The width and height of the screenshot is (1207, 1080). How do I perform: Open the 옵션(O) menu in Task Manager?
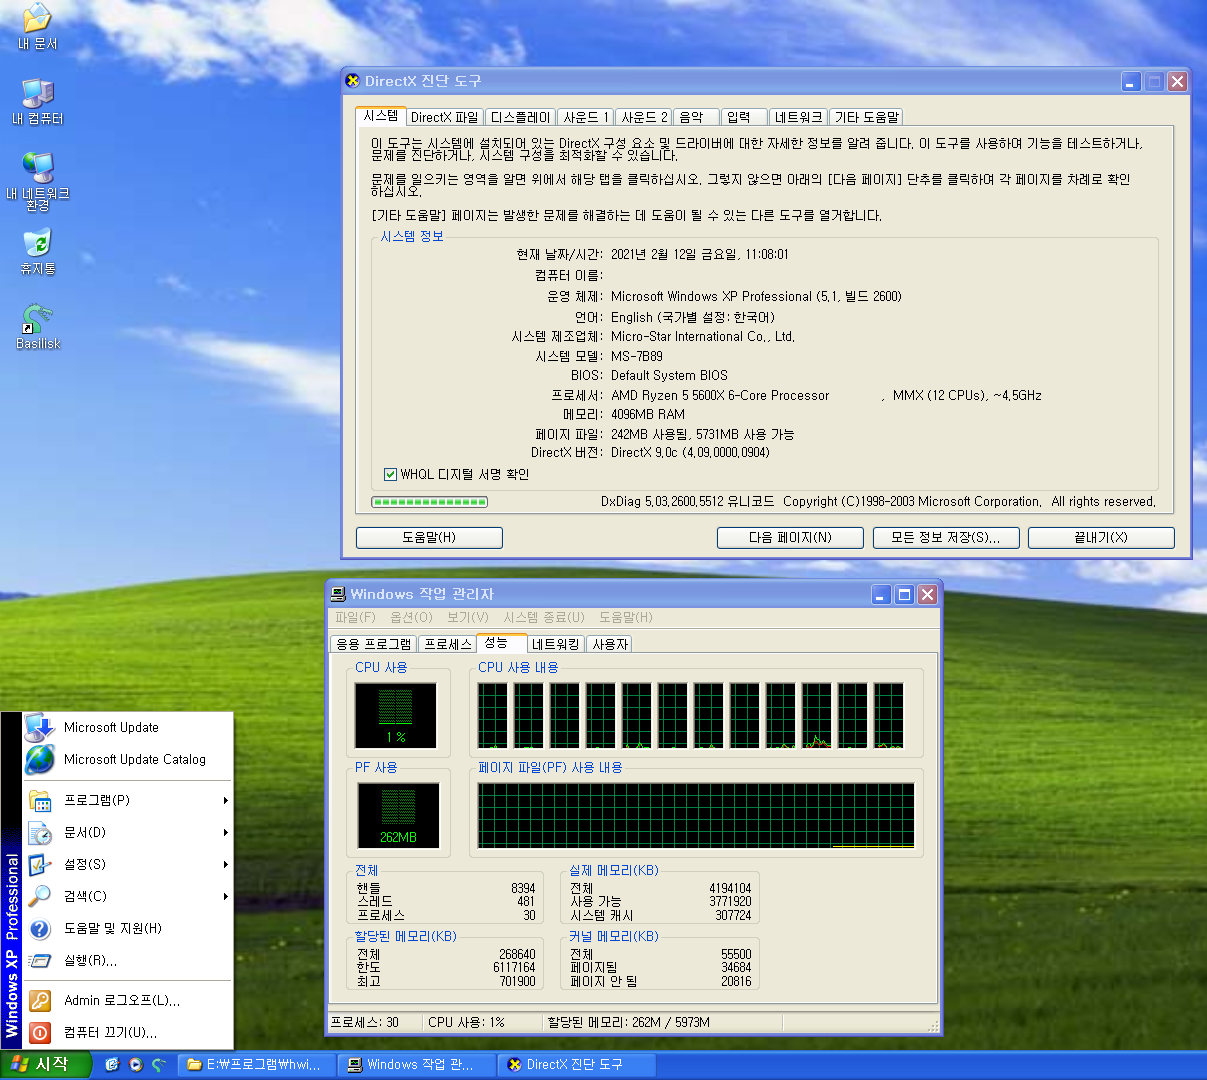click(x=411, y=617)
